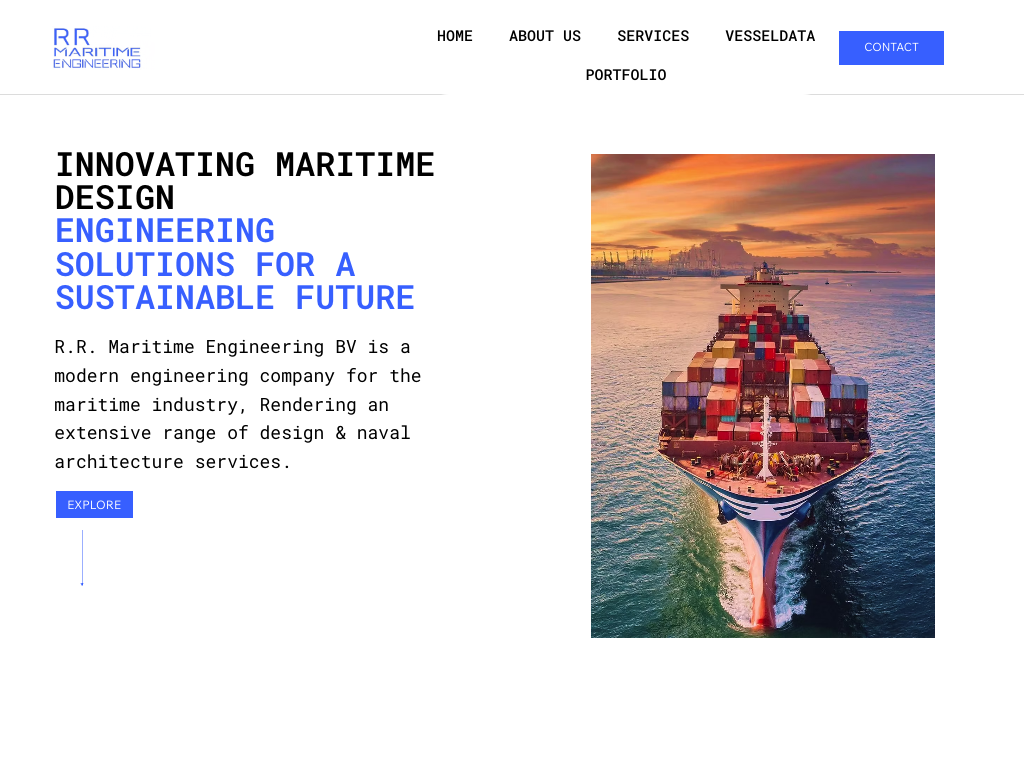This screenshot has width=1024, height=768.
Task: Click the "RR" letters in the logo
Action: click(72, 36)
